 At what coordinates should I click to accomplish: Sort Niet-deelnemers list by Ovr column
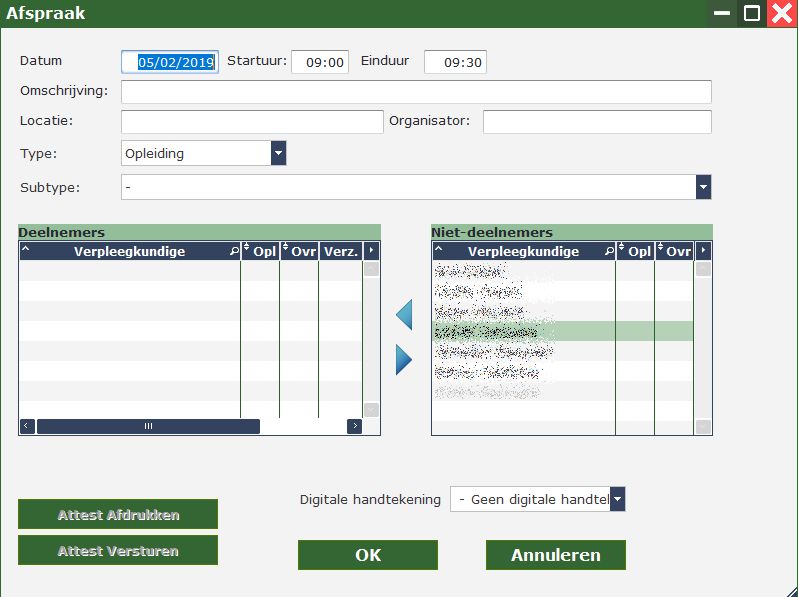pos(674,251)
